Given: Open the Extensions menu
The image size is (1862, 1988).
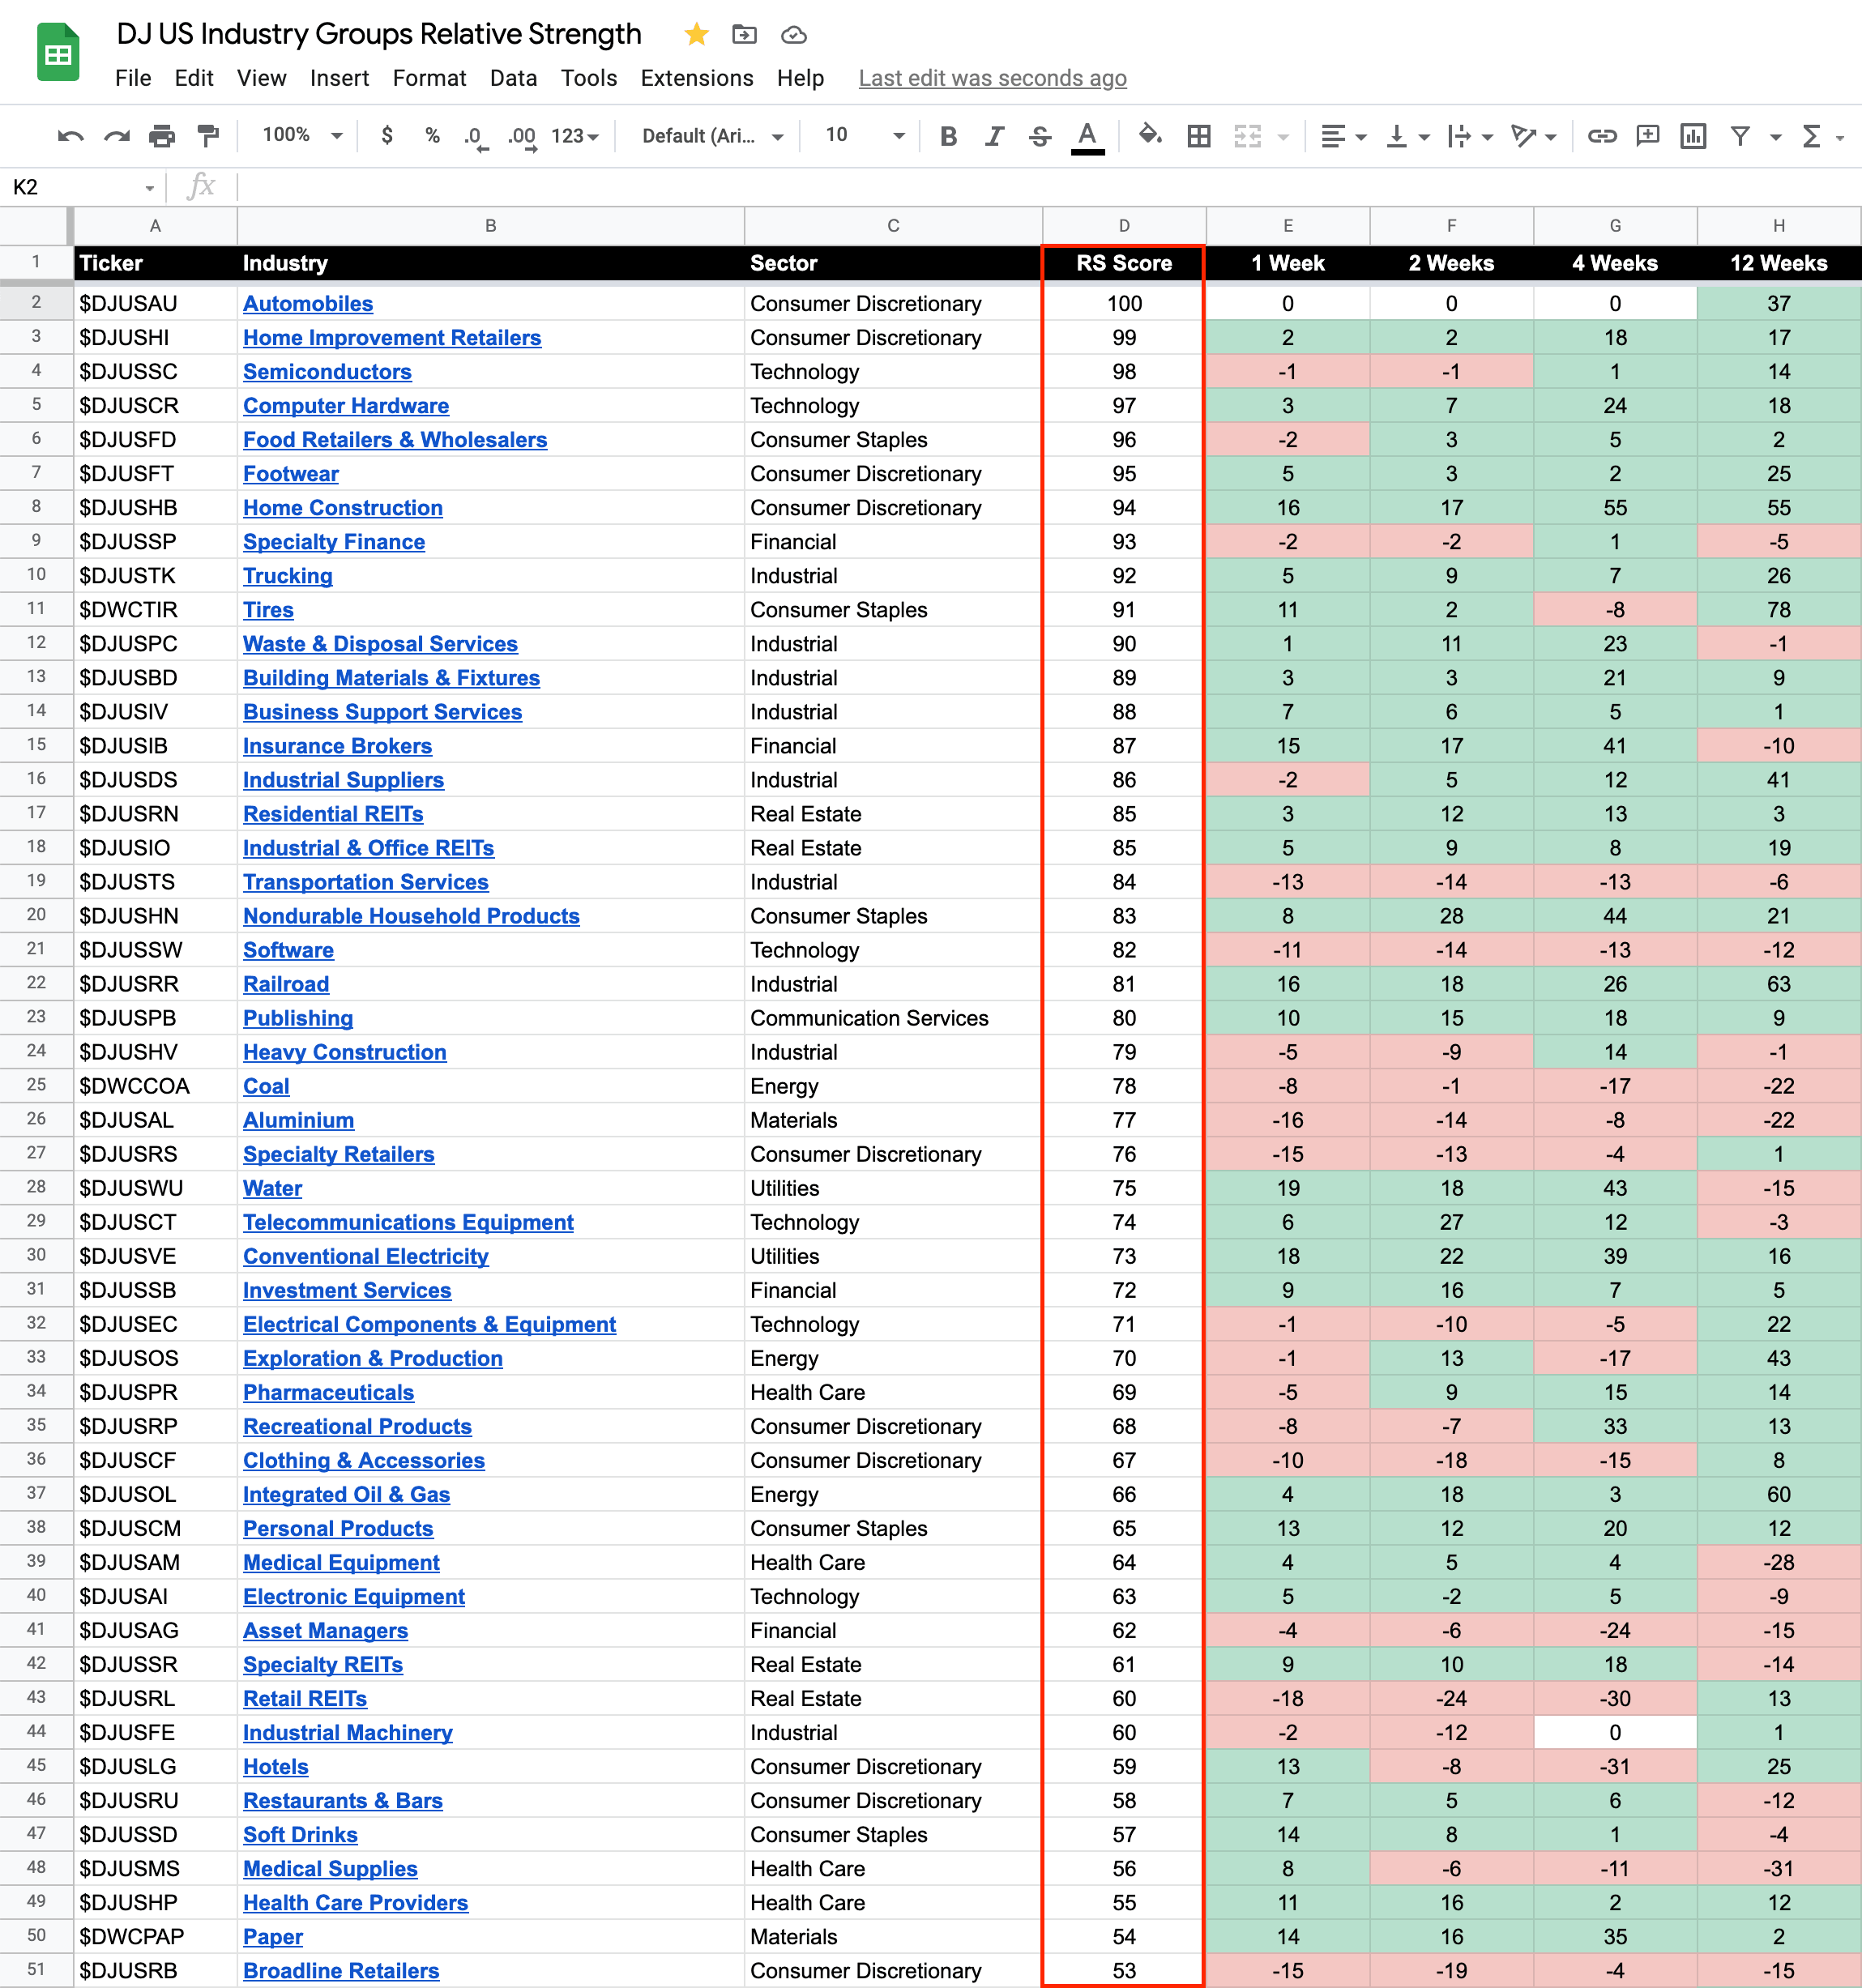Looking at the screenshot, I should click(697, 78).
